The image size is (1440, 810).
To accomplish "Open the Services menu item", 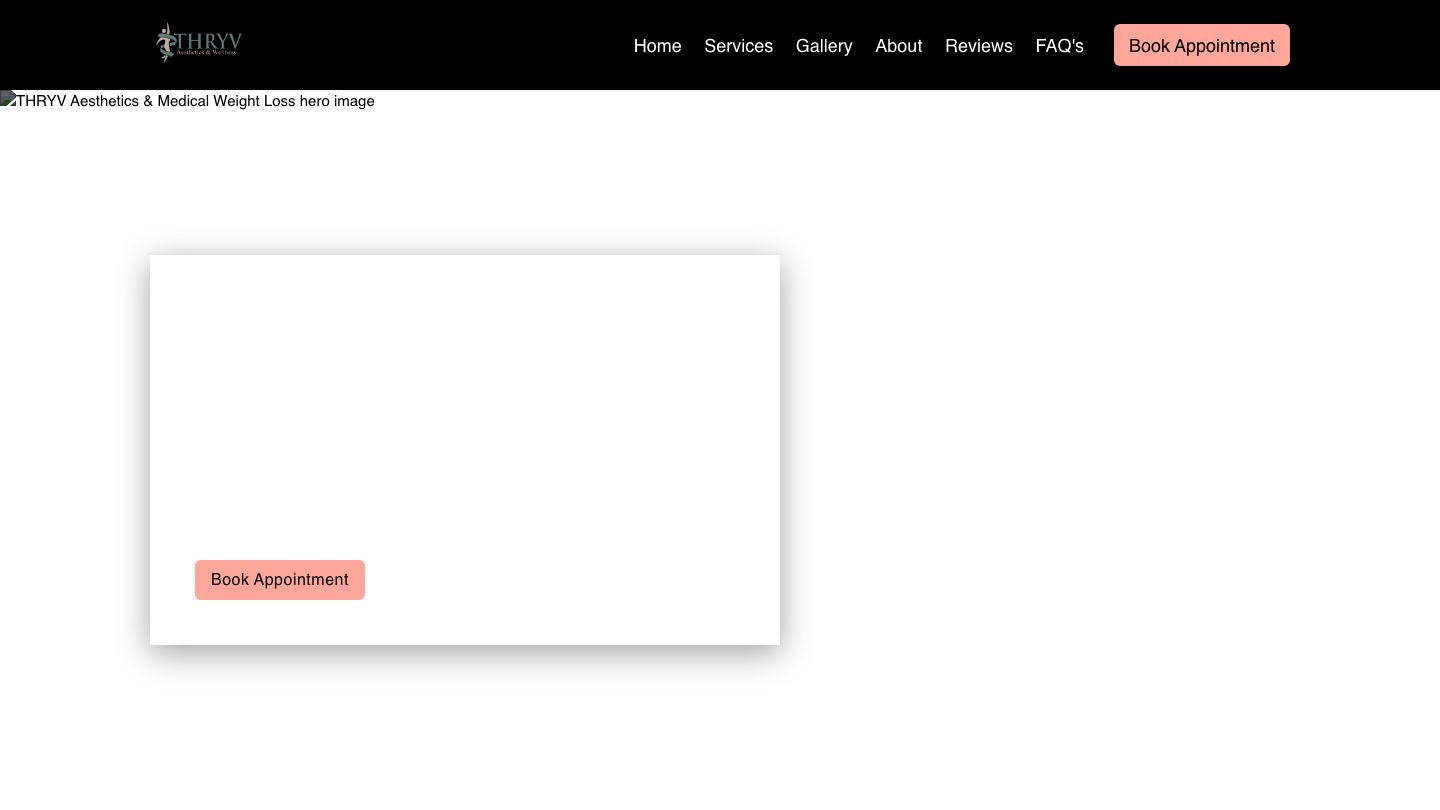I will 738,46.
